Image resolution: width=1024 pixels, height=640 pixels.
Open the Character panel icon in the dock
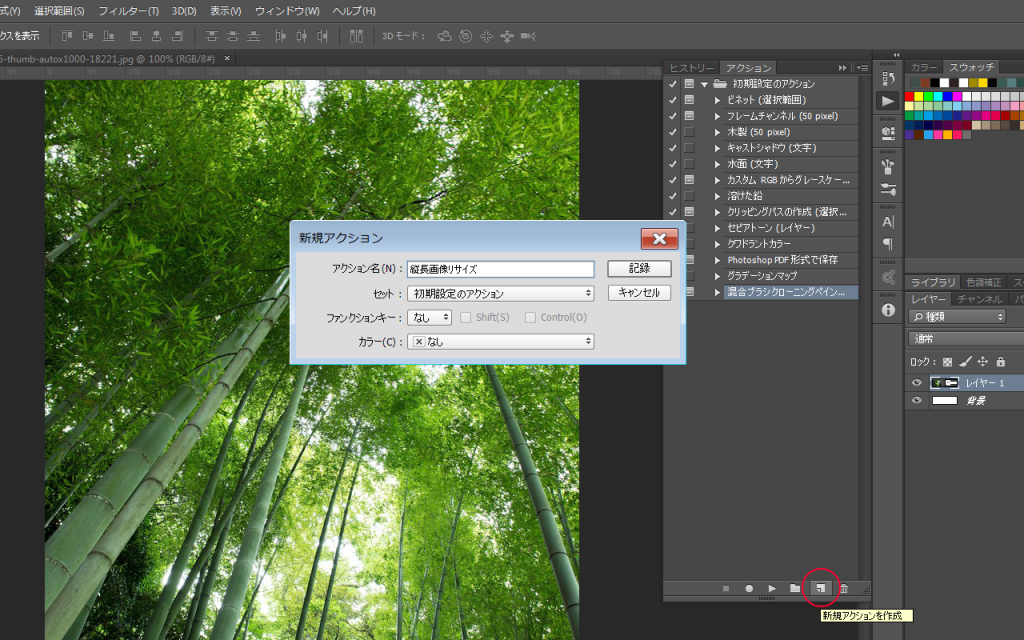(888, 222)
